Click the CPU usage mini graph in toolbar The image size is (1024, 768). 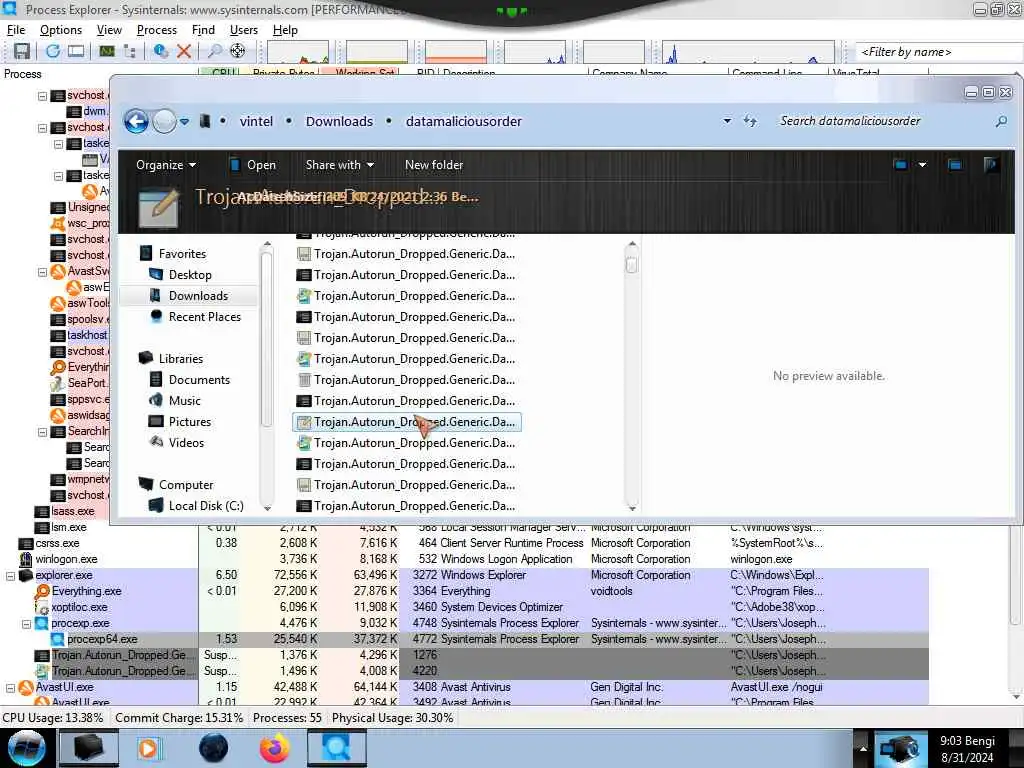click(x=298, y=52)
